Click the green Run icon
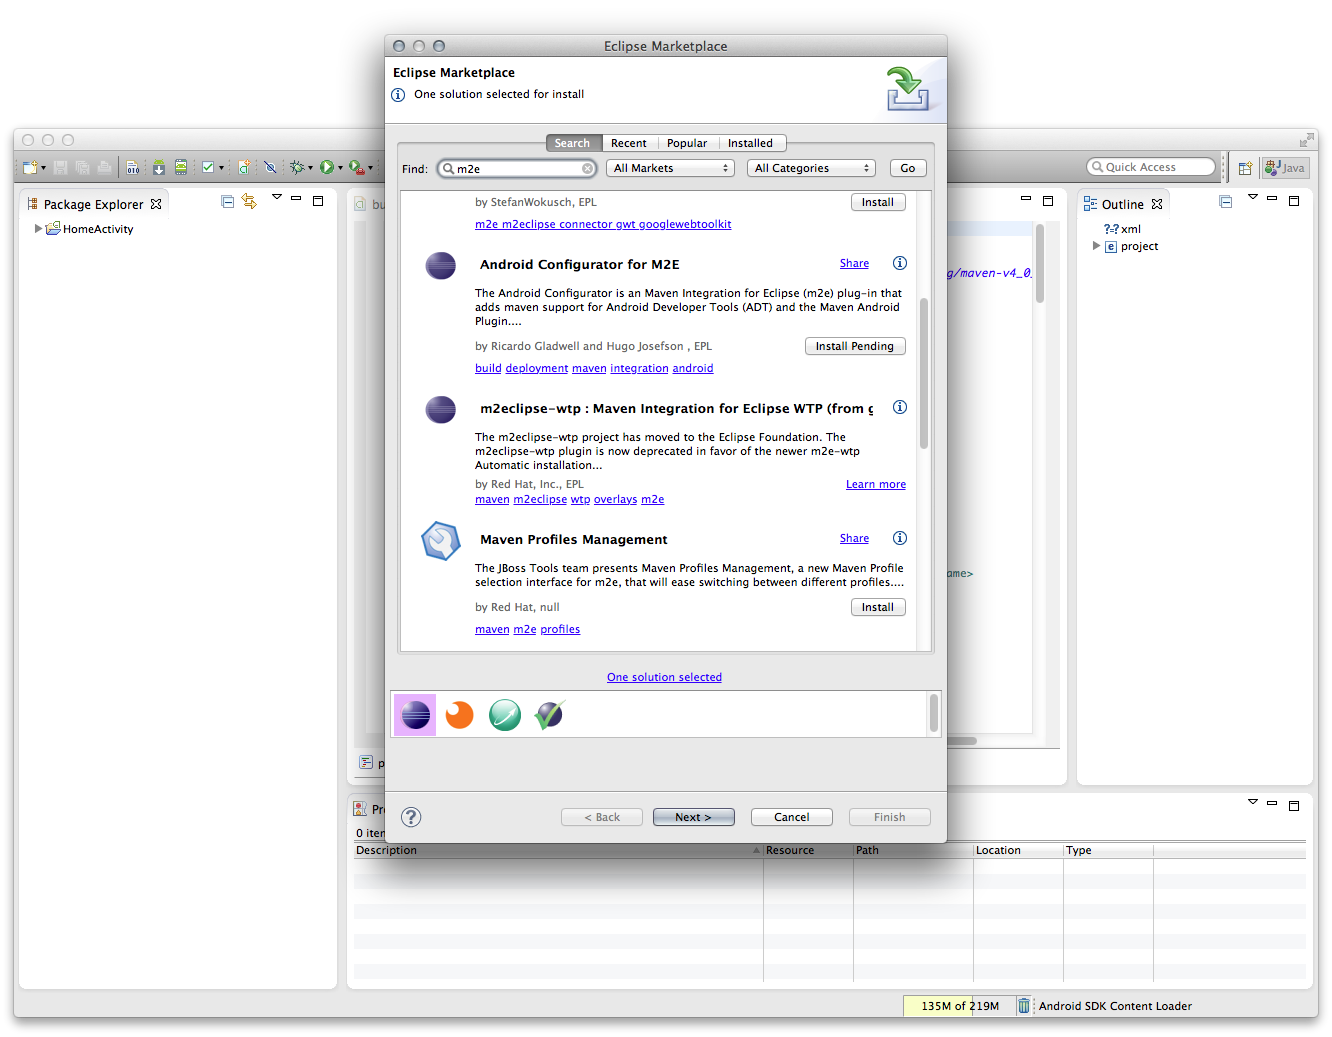 327,167
